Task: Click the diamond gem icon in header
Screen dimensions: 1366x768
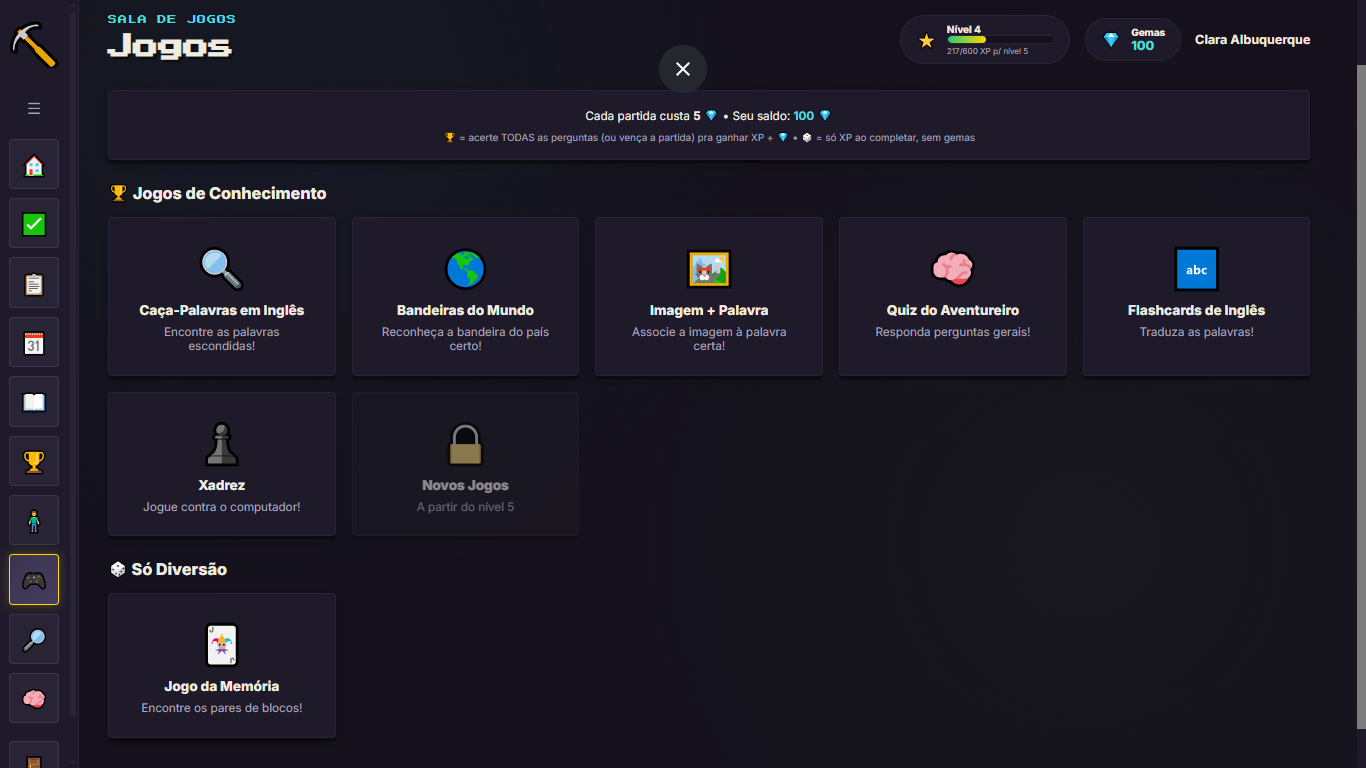Action: tap(1111, 40)
